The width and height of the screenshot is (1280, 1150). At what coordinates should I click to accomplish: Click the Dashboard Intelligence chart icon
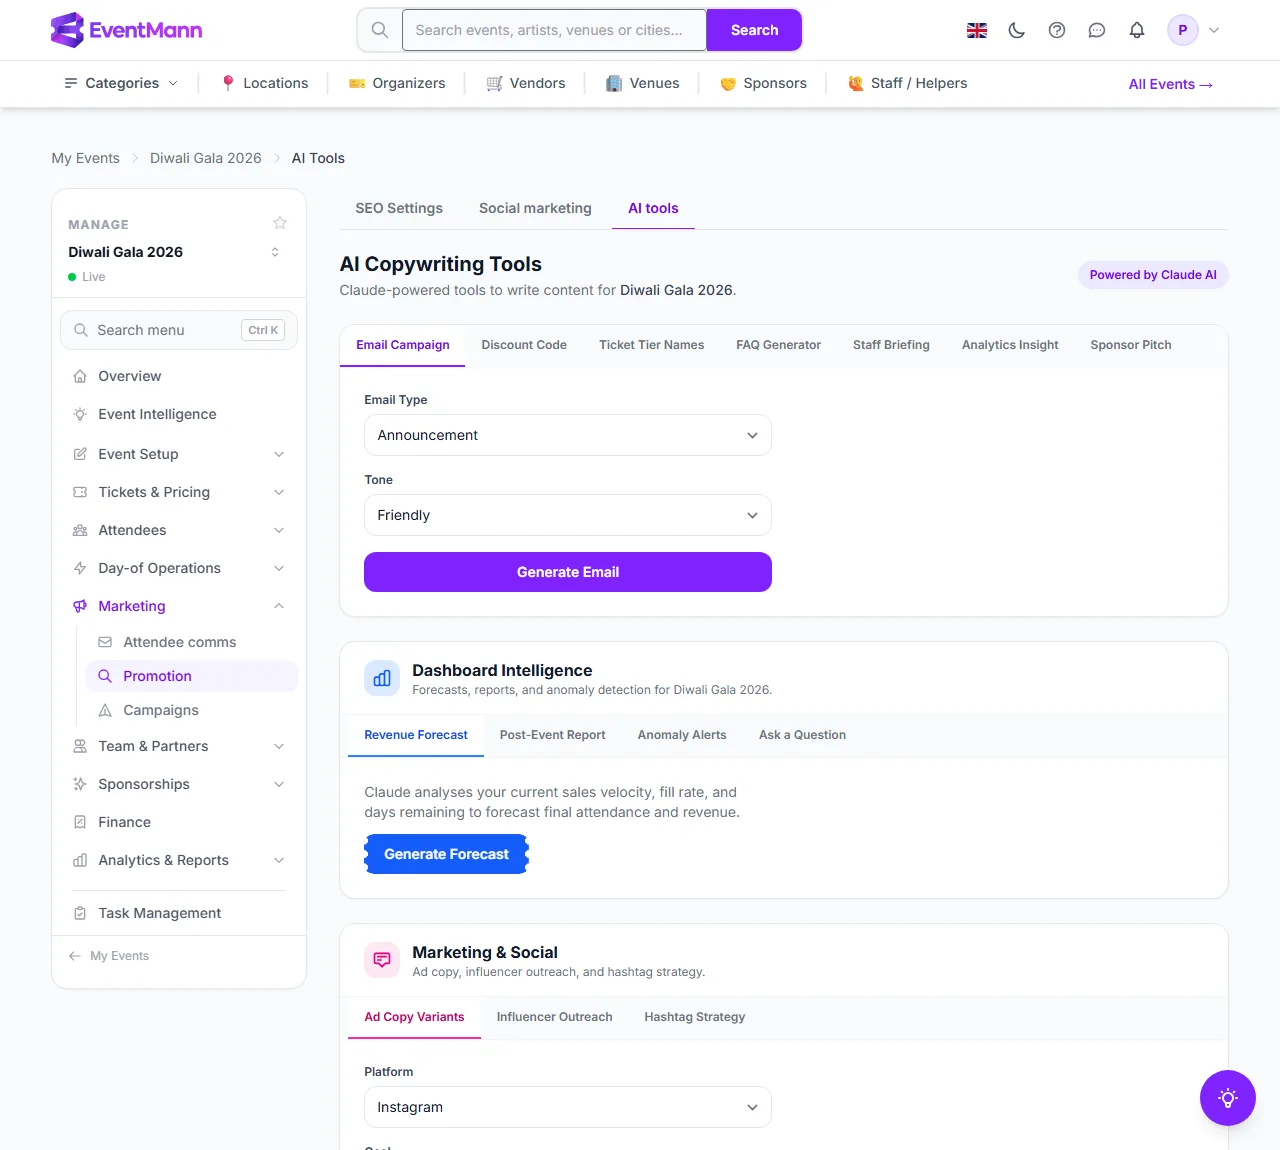[x=382, y=678]
